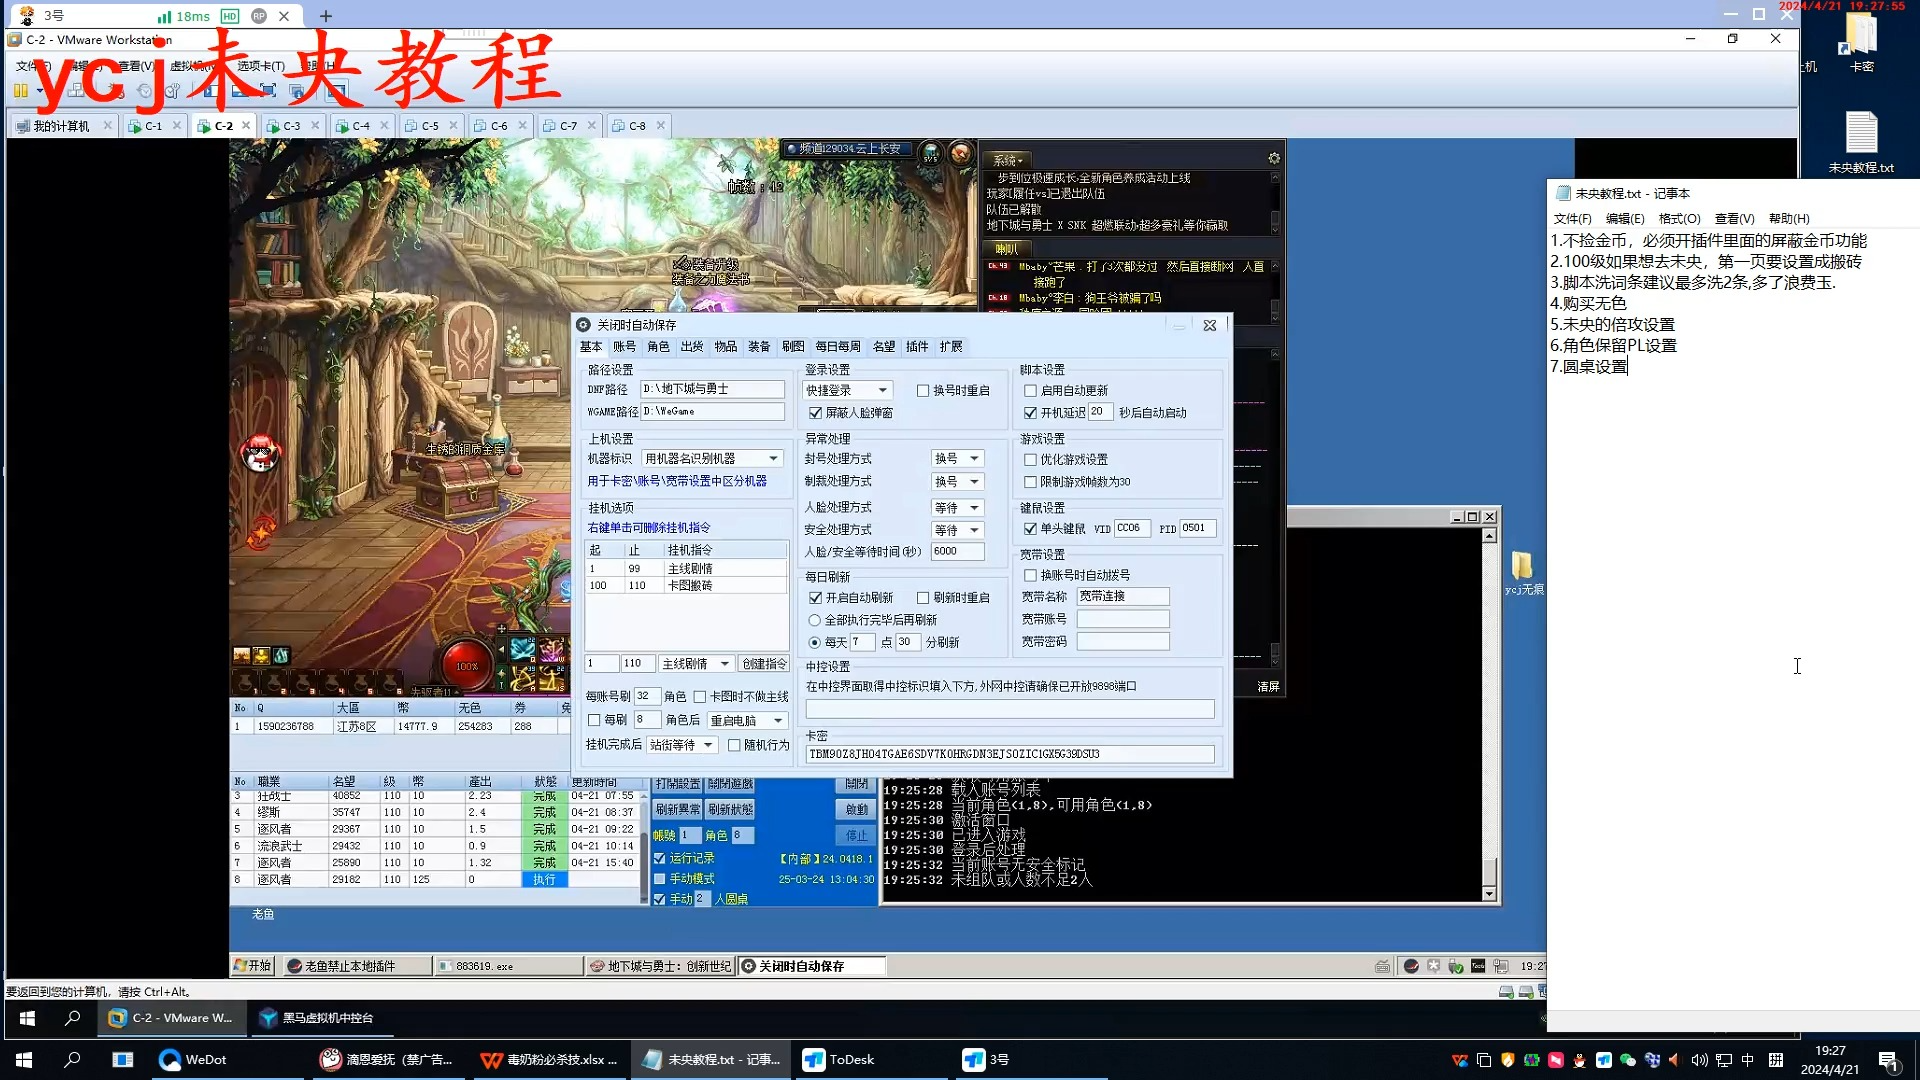
Task: Open the 机器标识 dropdown
Action: [x=712, y=459]
